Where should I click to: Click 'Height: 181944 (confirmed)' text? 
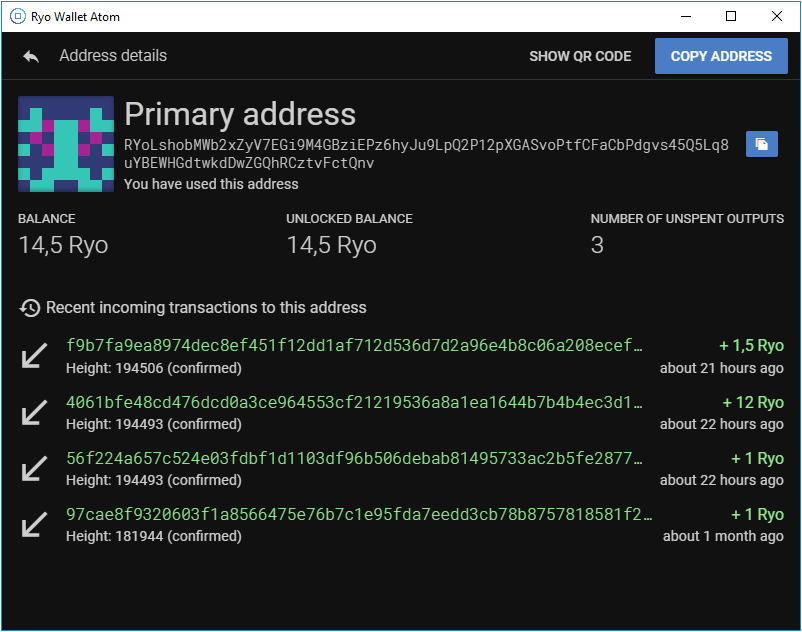[x=153, y=536]
